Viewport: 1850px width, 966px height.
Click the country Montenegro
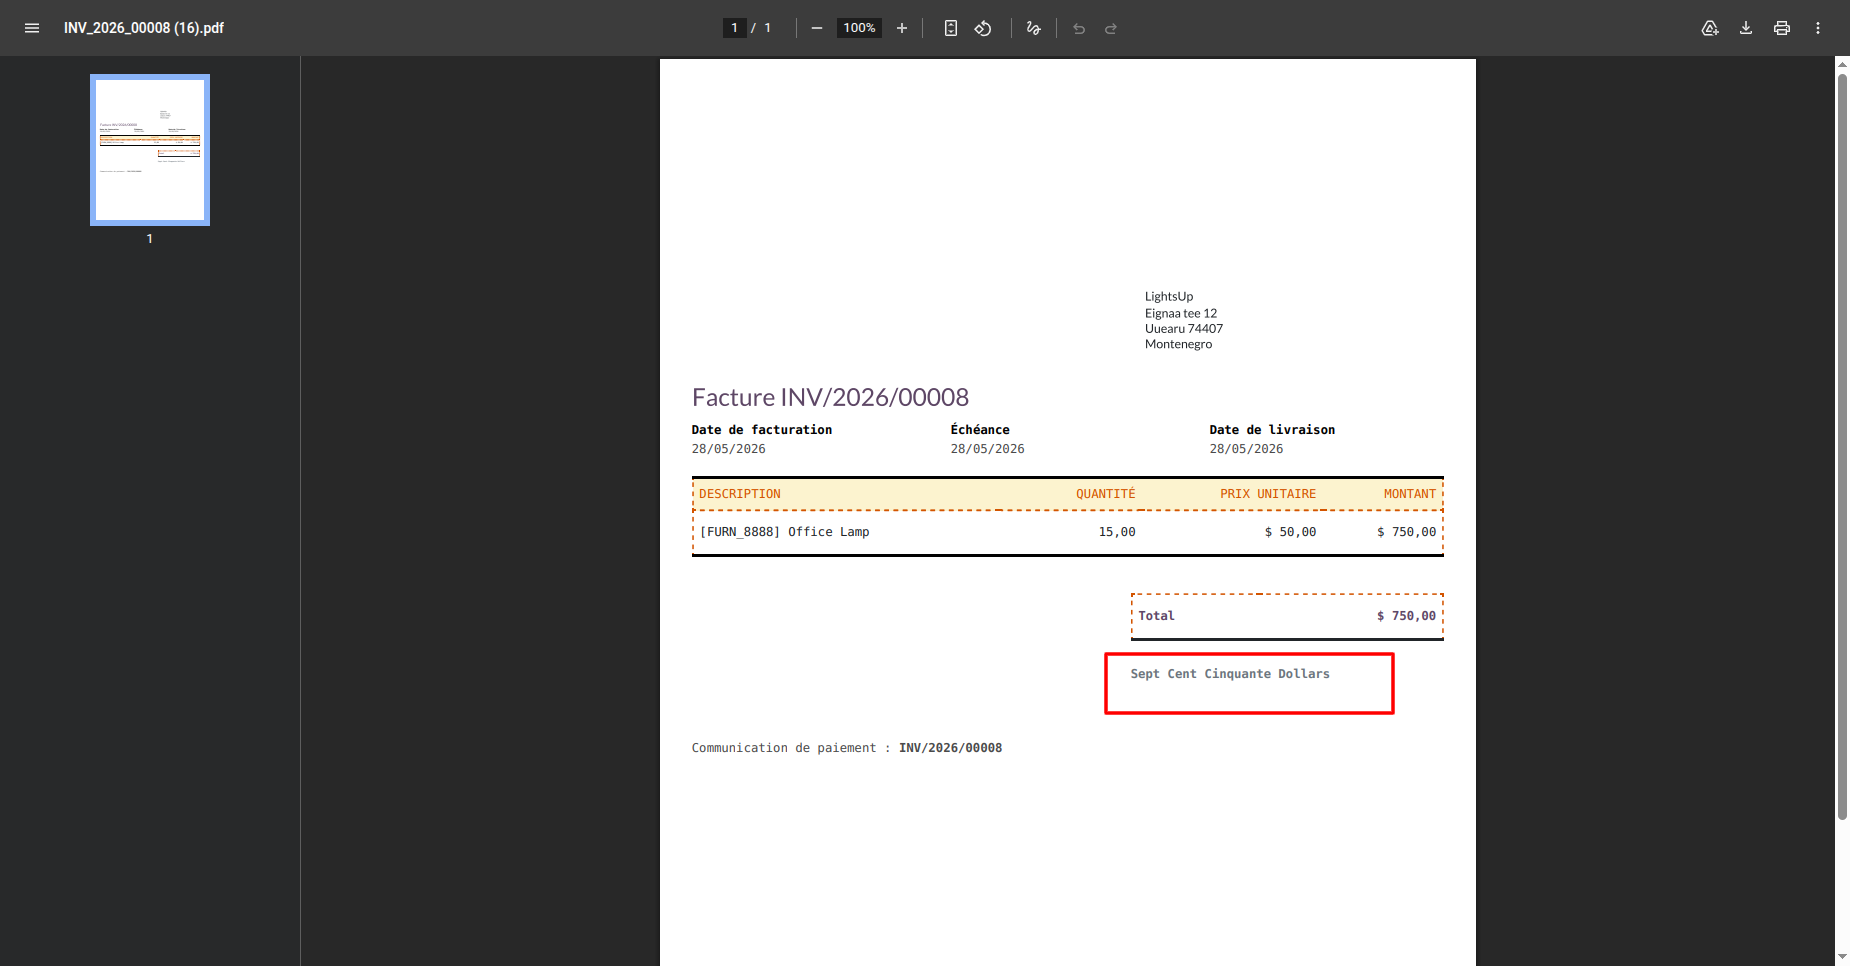pyautogui.click(x=1178, y=344)
